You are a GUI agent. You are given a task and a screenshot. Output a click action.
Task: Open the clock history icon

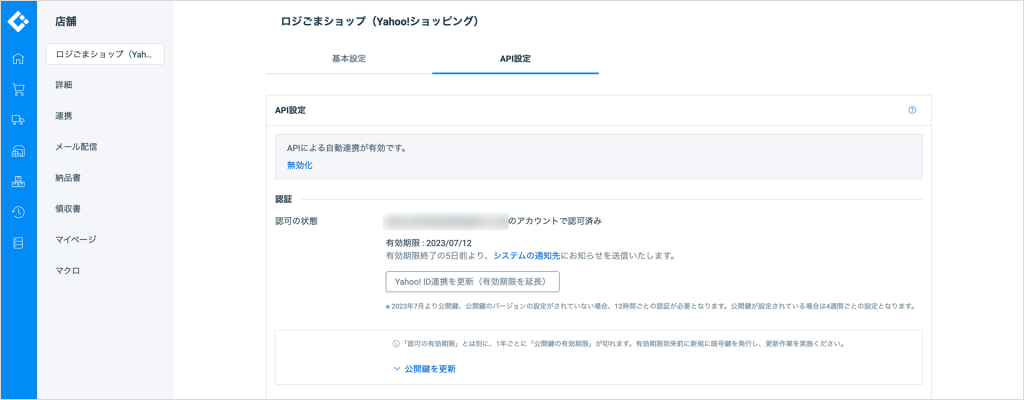point(18,212)
